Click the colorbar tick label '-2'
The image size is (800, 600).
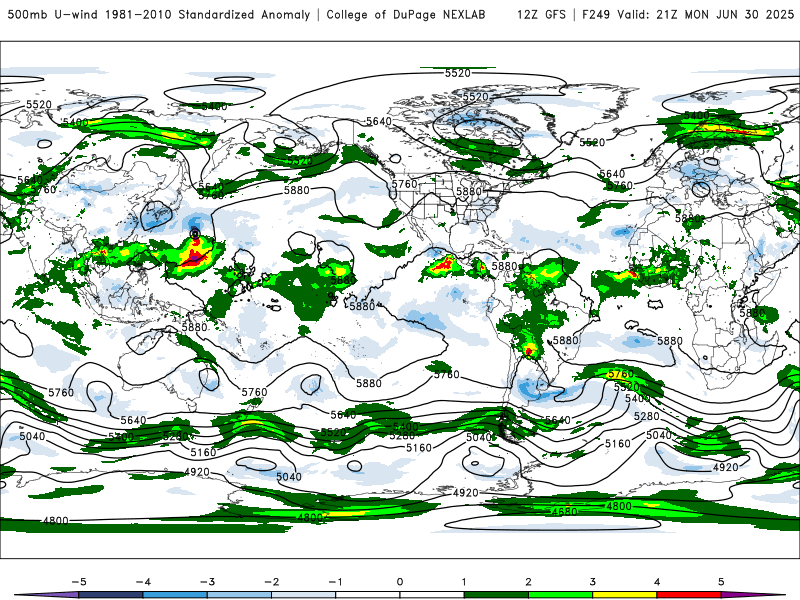click(271, 582)
